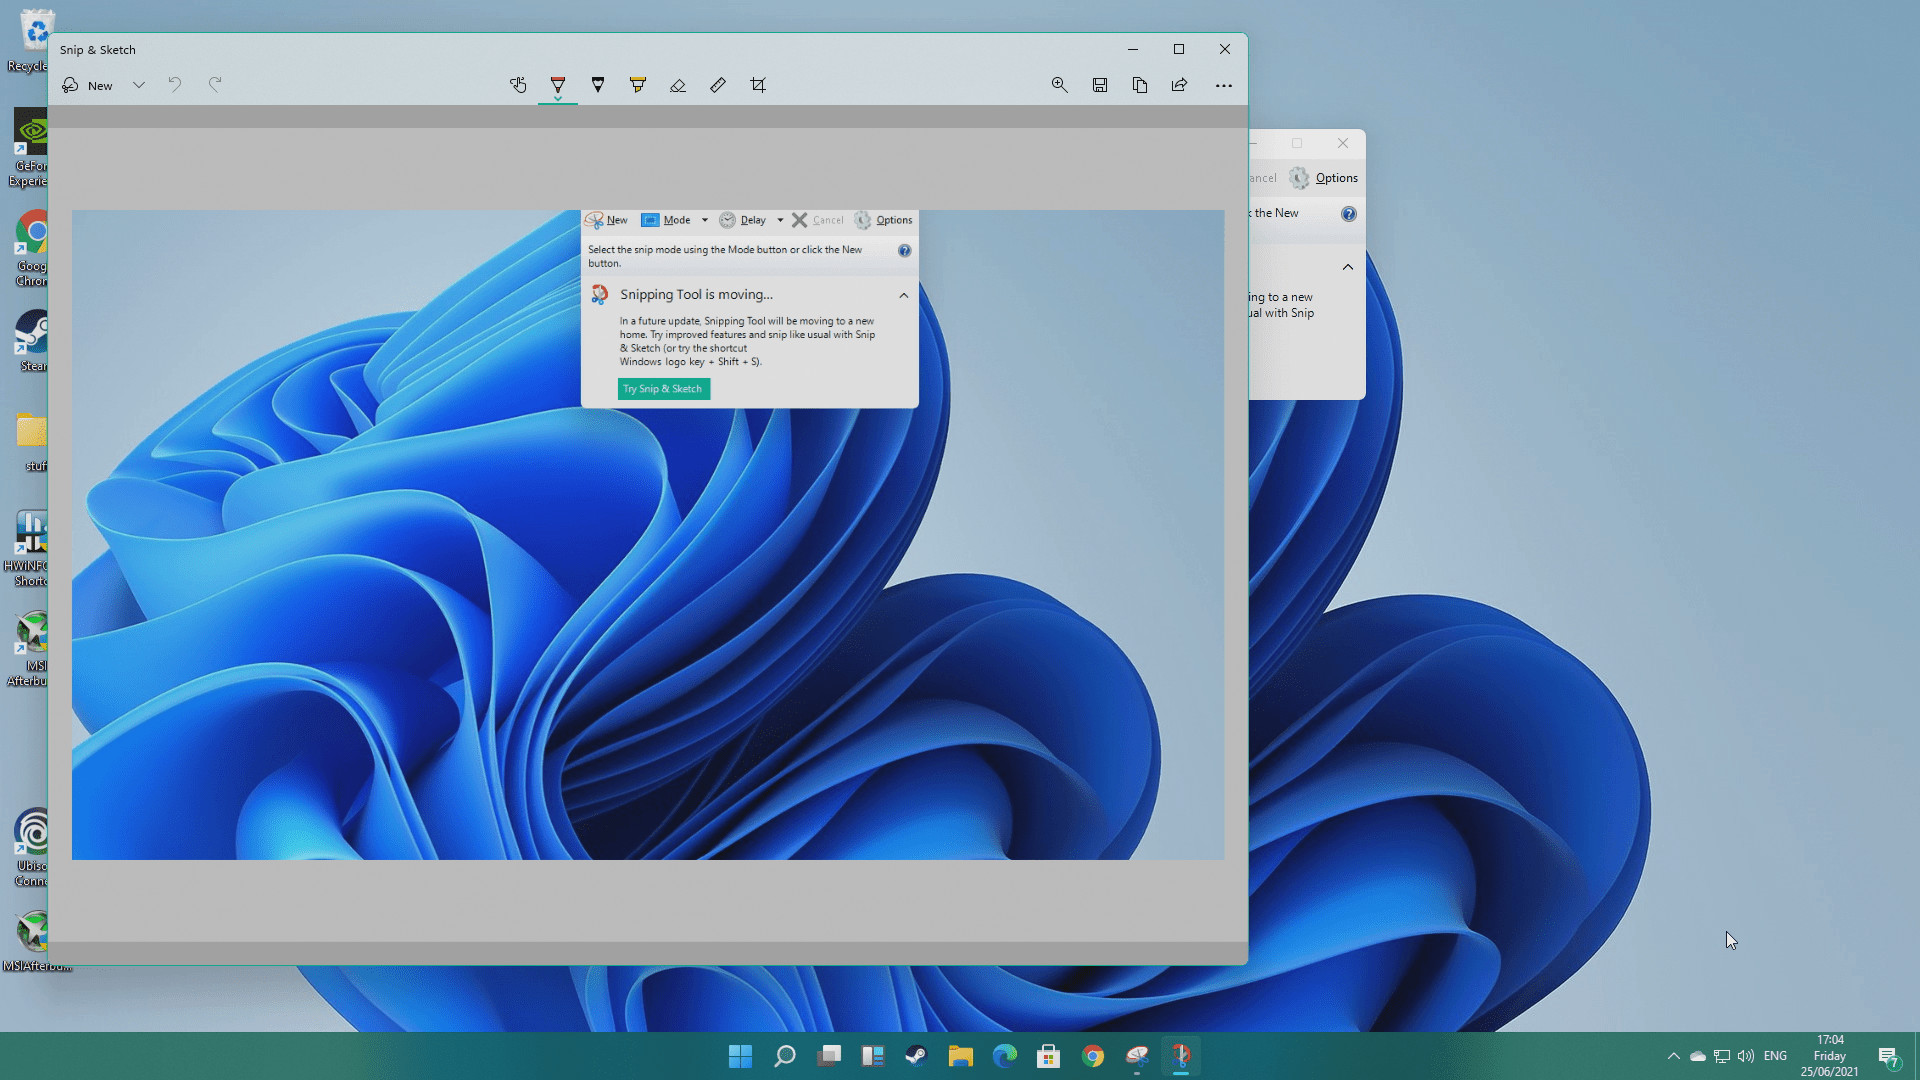The height and width of the screenshot is (1080, 1920).
Task: Copy the snip to clipboard
Action: click(x=1140, y=86)
